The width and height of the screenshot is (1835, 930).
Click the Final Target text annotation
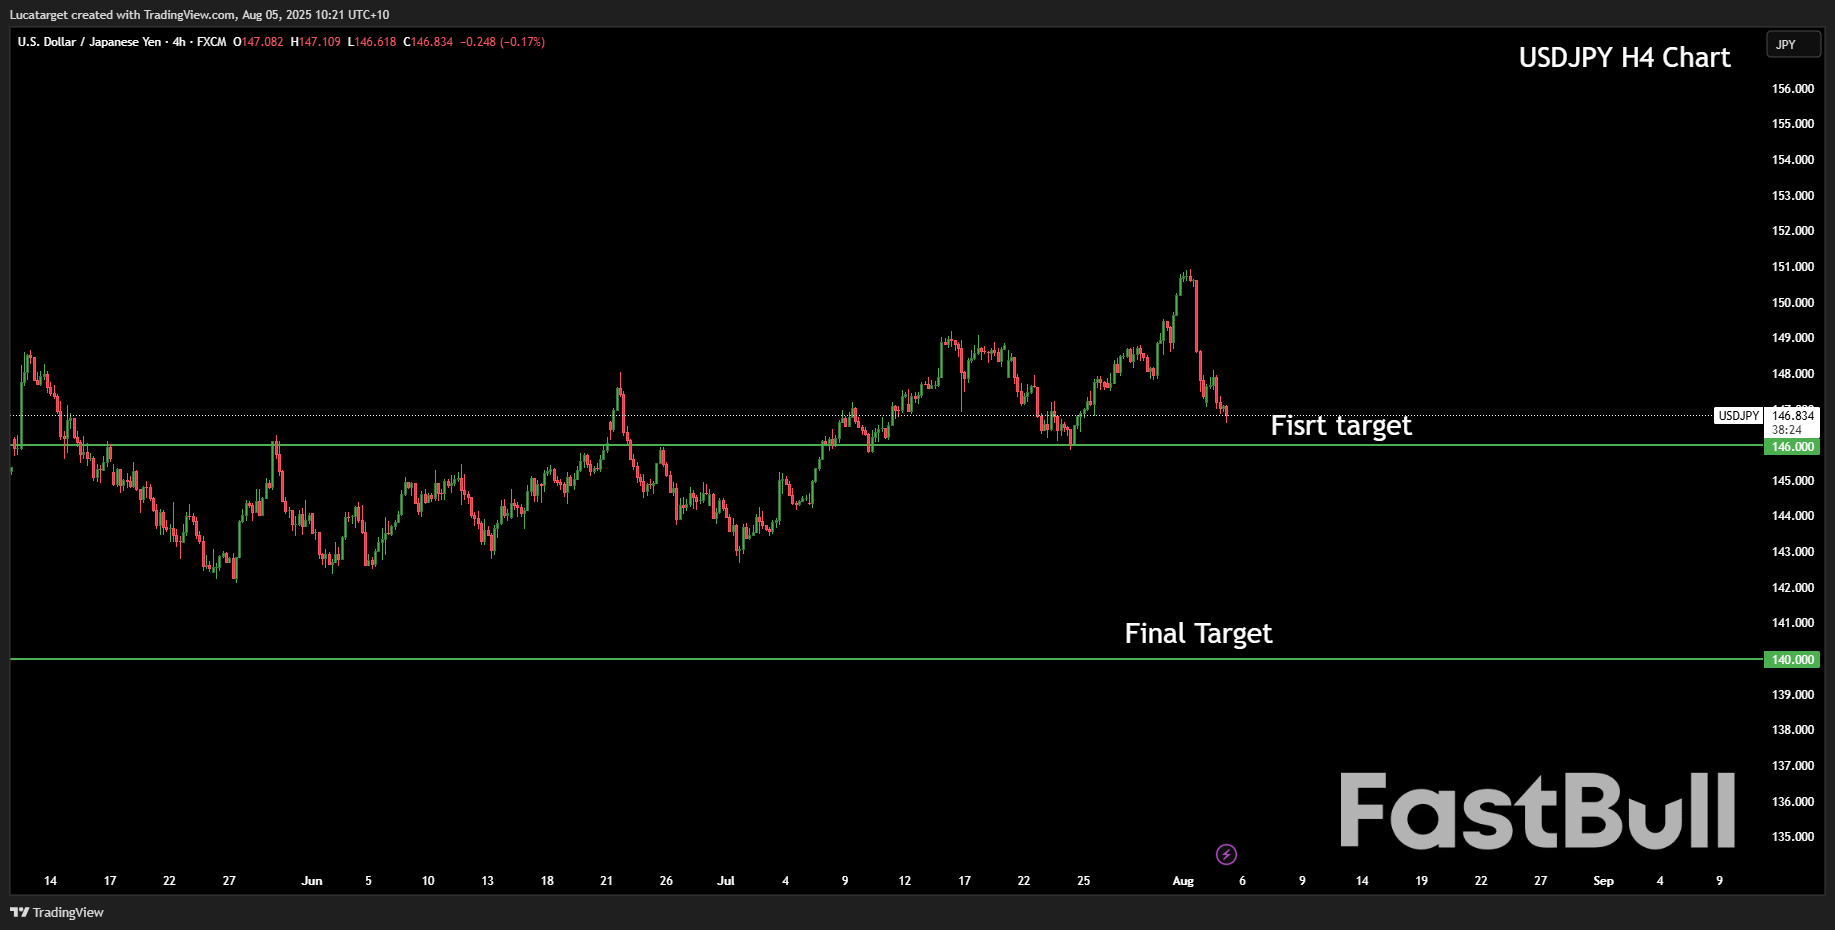[x=1197, y=633]
